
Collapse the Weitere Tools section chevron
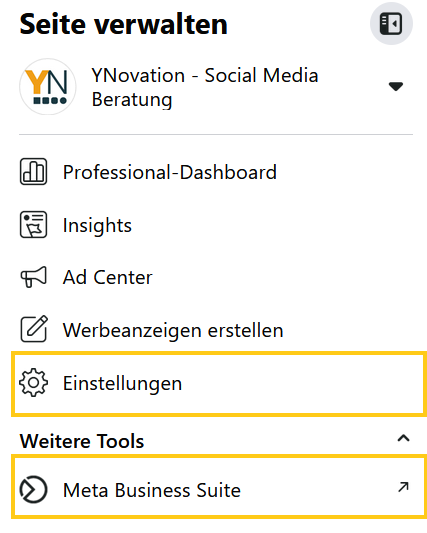[404, 438]
